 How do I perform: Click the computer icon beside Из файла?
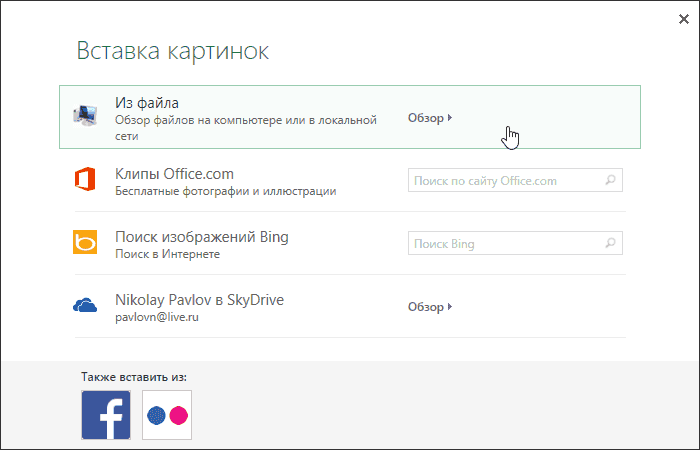point(85,116)
